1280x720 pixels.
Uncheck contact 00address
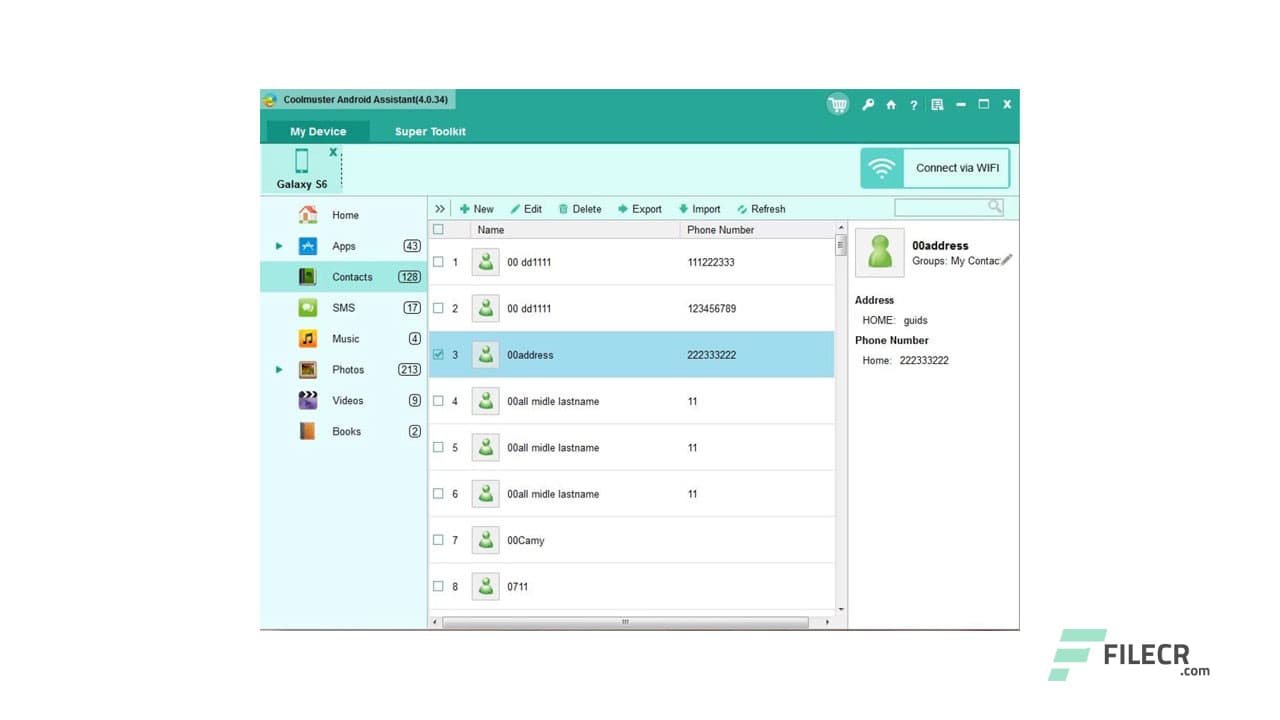coord(440,354)
